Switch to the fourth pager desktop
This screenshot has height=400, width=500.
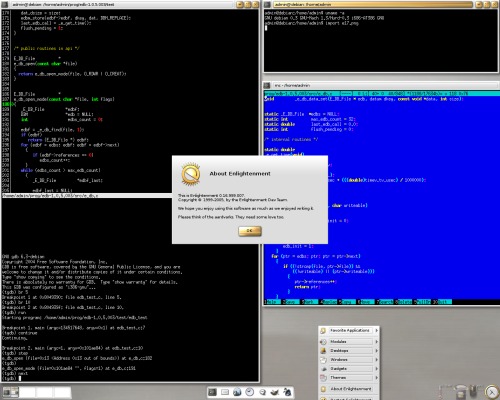[x=63, y=392]
